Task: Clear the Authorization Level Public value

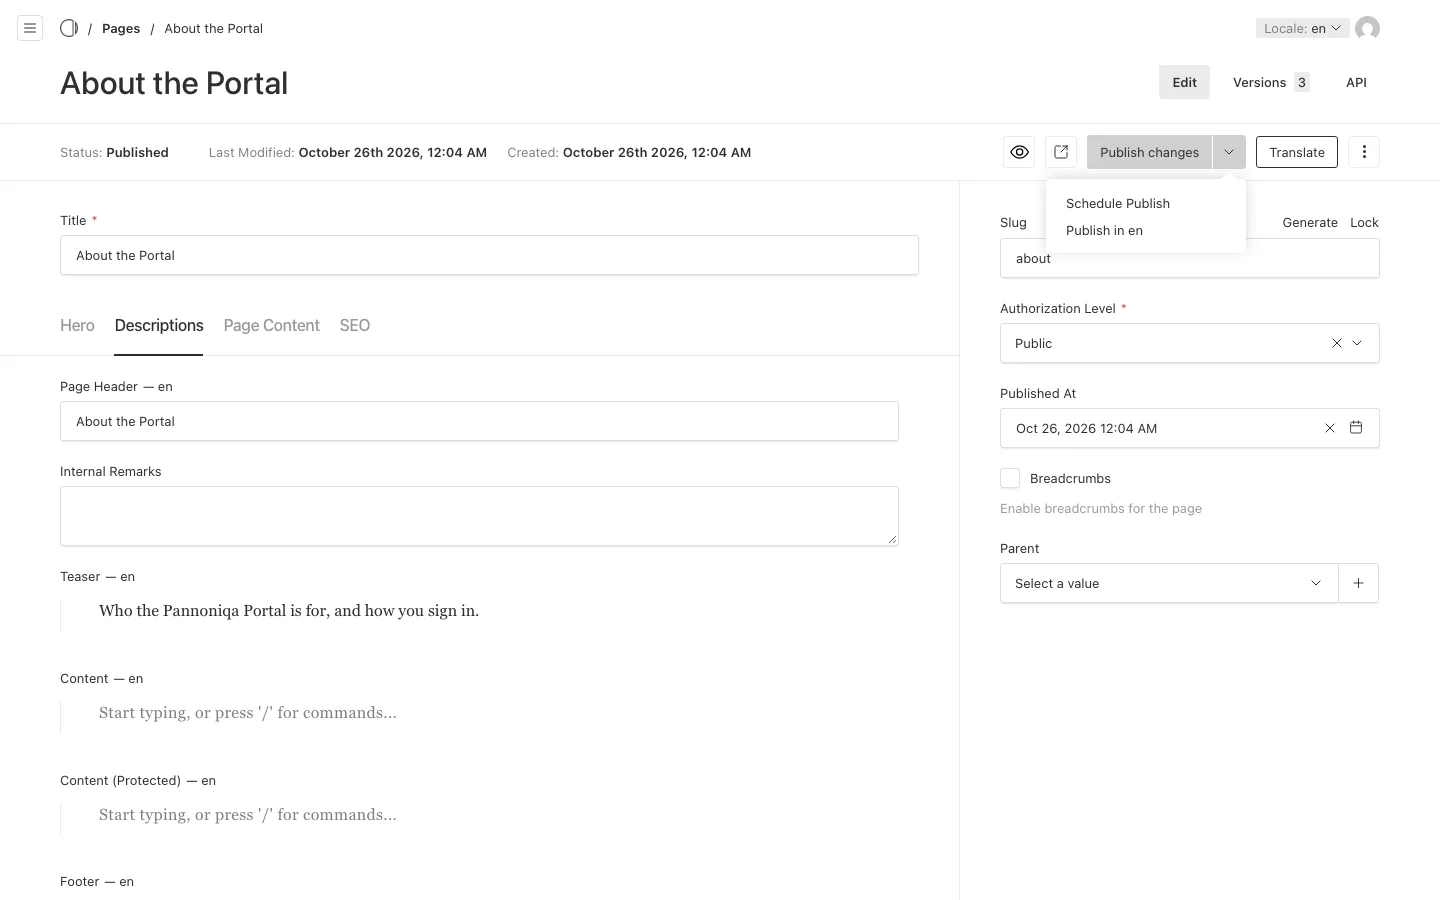Action: (x=1336, y=343)
